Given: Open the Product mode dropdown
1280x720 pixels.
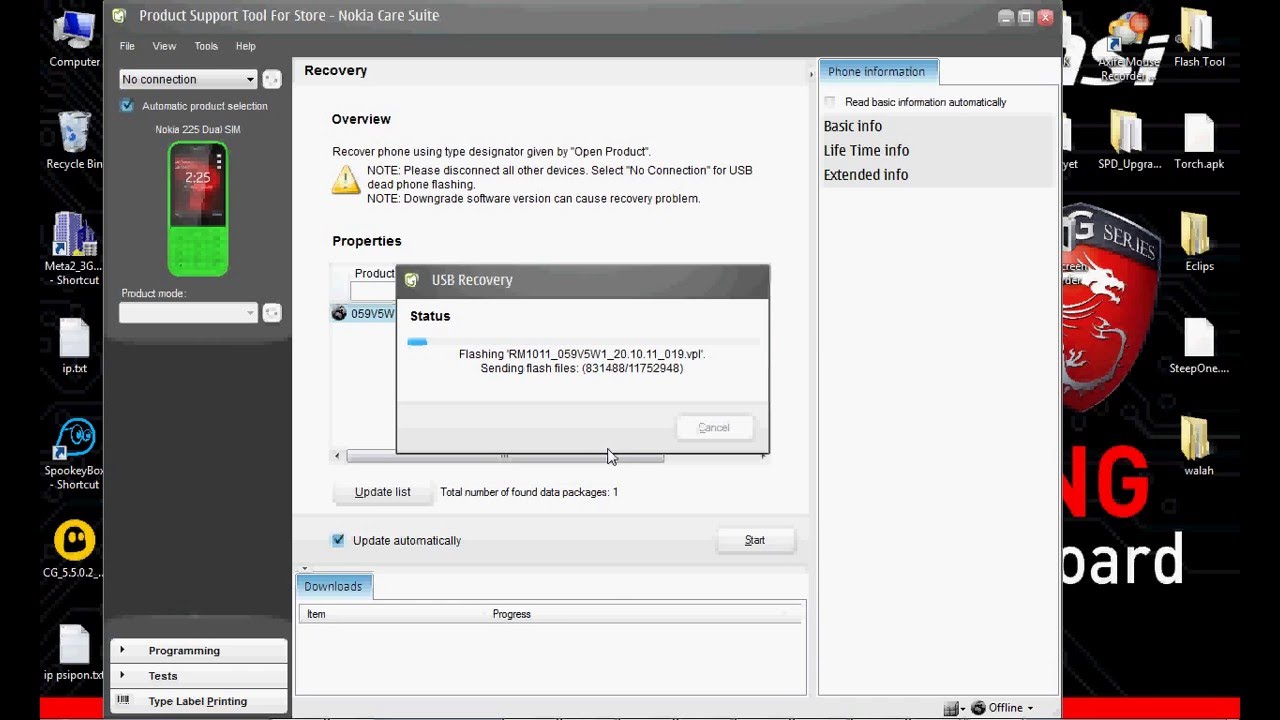Looking at the screenshot, I should (188, 313).
